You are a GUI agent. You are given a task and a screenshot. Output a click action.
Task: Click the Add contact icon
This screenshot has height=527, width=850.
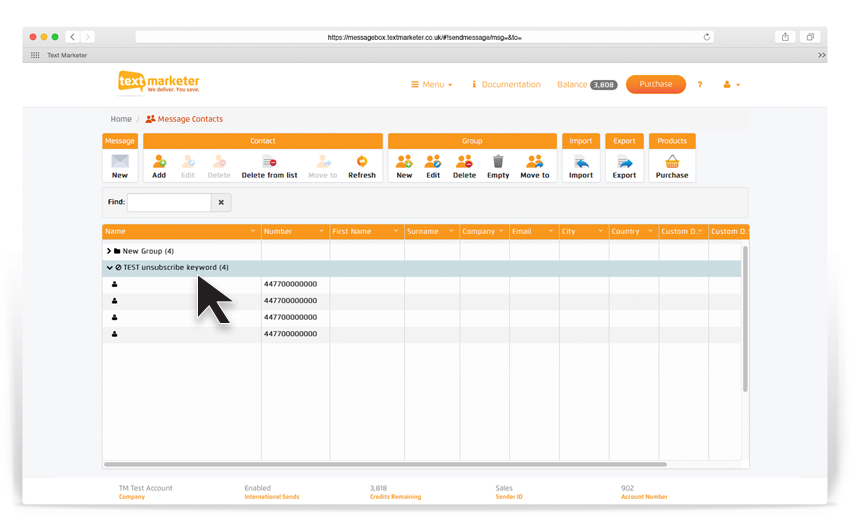pyautogui.click(x=159, y=162)
